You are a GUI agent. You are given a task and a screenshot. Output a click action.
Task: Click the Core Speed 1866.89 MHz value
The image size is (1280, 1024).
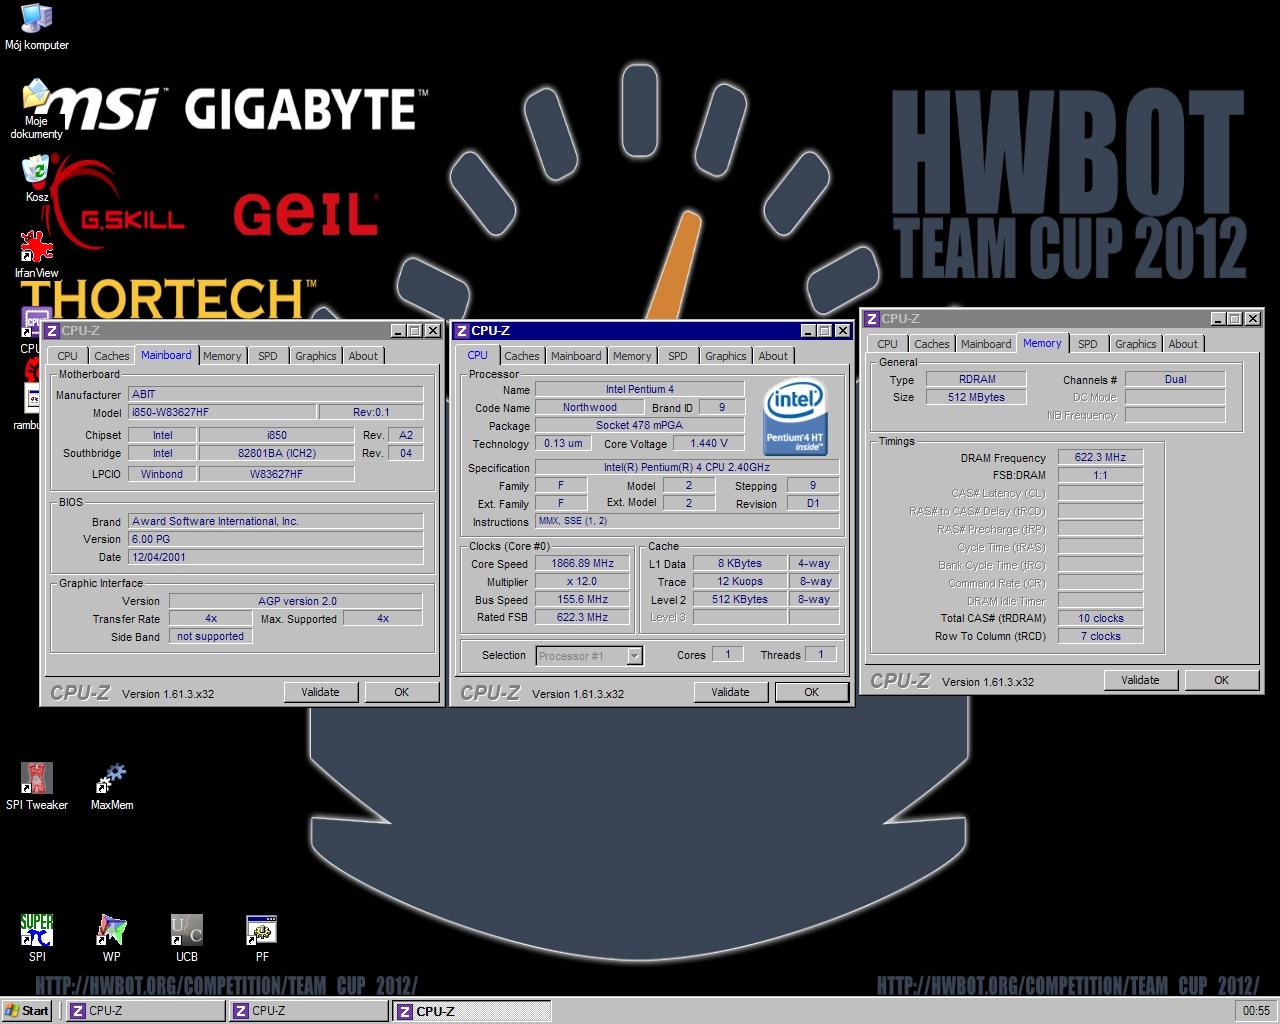(x=583, y=564)
